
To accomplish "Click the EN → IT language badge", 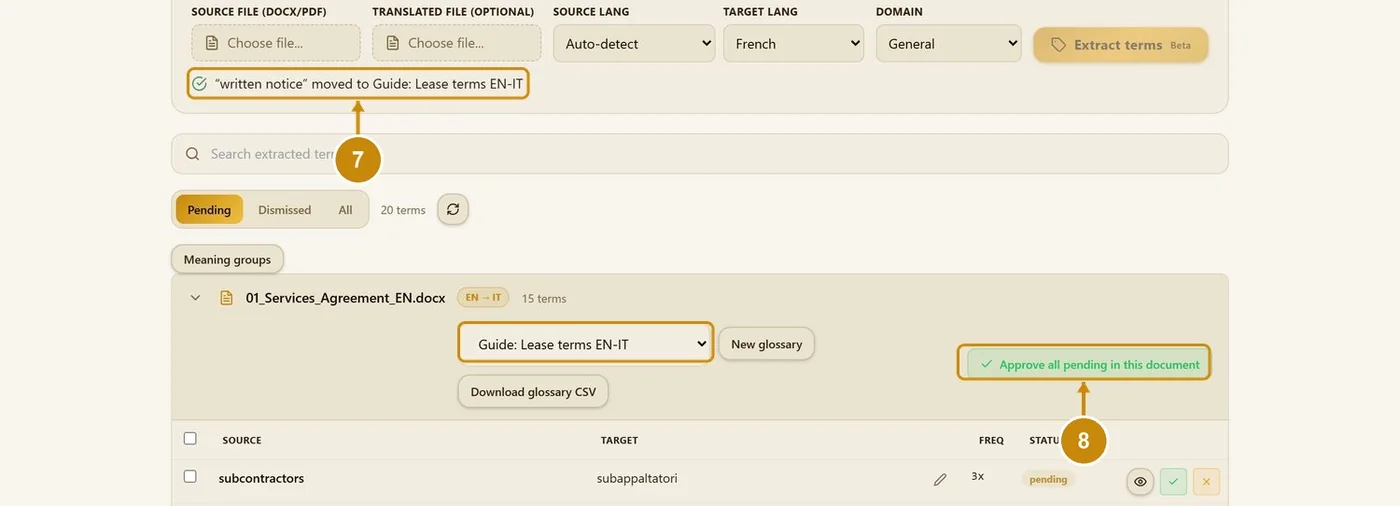I will 483,297.
